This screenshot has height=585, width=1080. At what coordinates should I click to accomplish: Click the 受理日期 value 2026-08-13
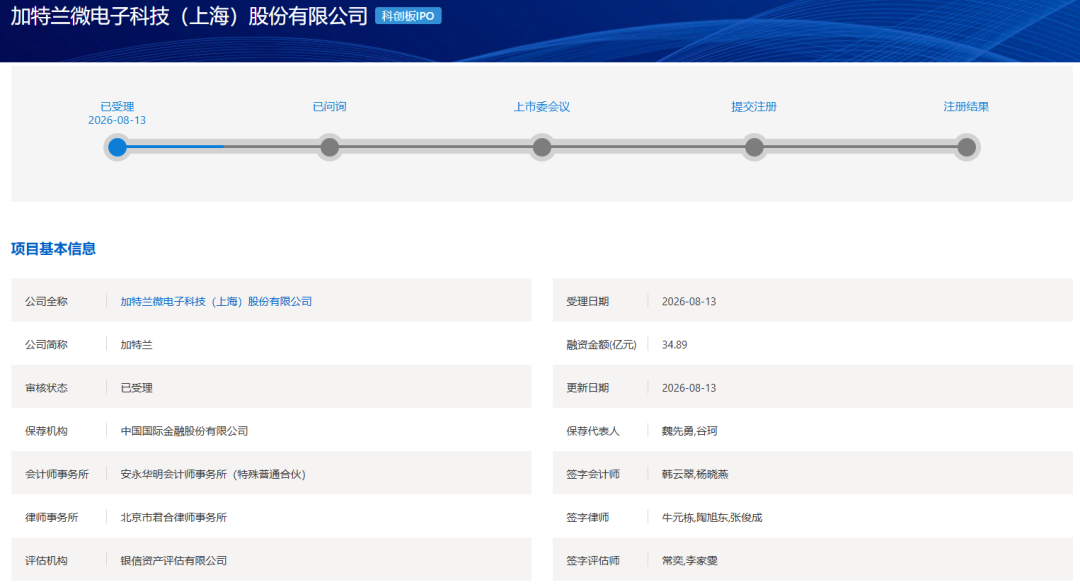(689, 301)
